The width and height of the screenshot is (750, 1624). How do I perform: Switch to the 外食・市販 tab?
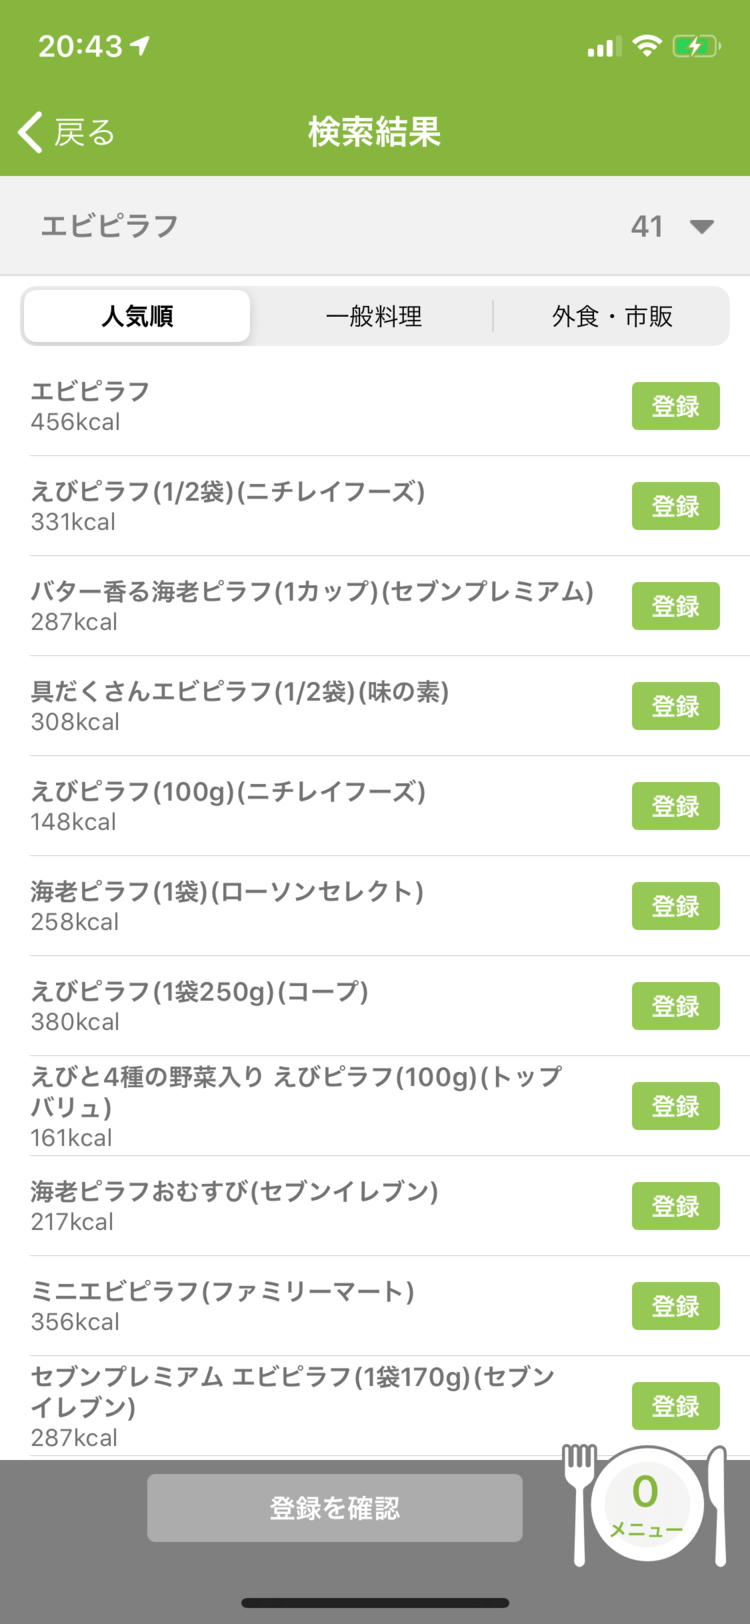pos(612,316)
